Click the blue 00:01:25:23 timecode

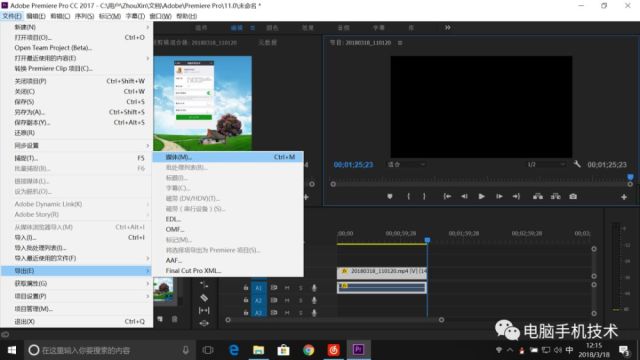[x=353, y=164]
